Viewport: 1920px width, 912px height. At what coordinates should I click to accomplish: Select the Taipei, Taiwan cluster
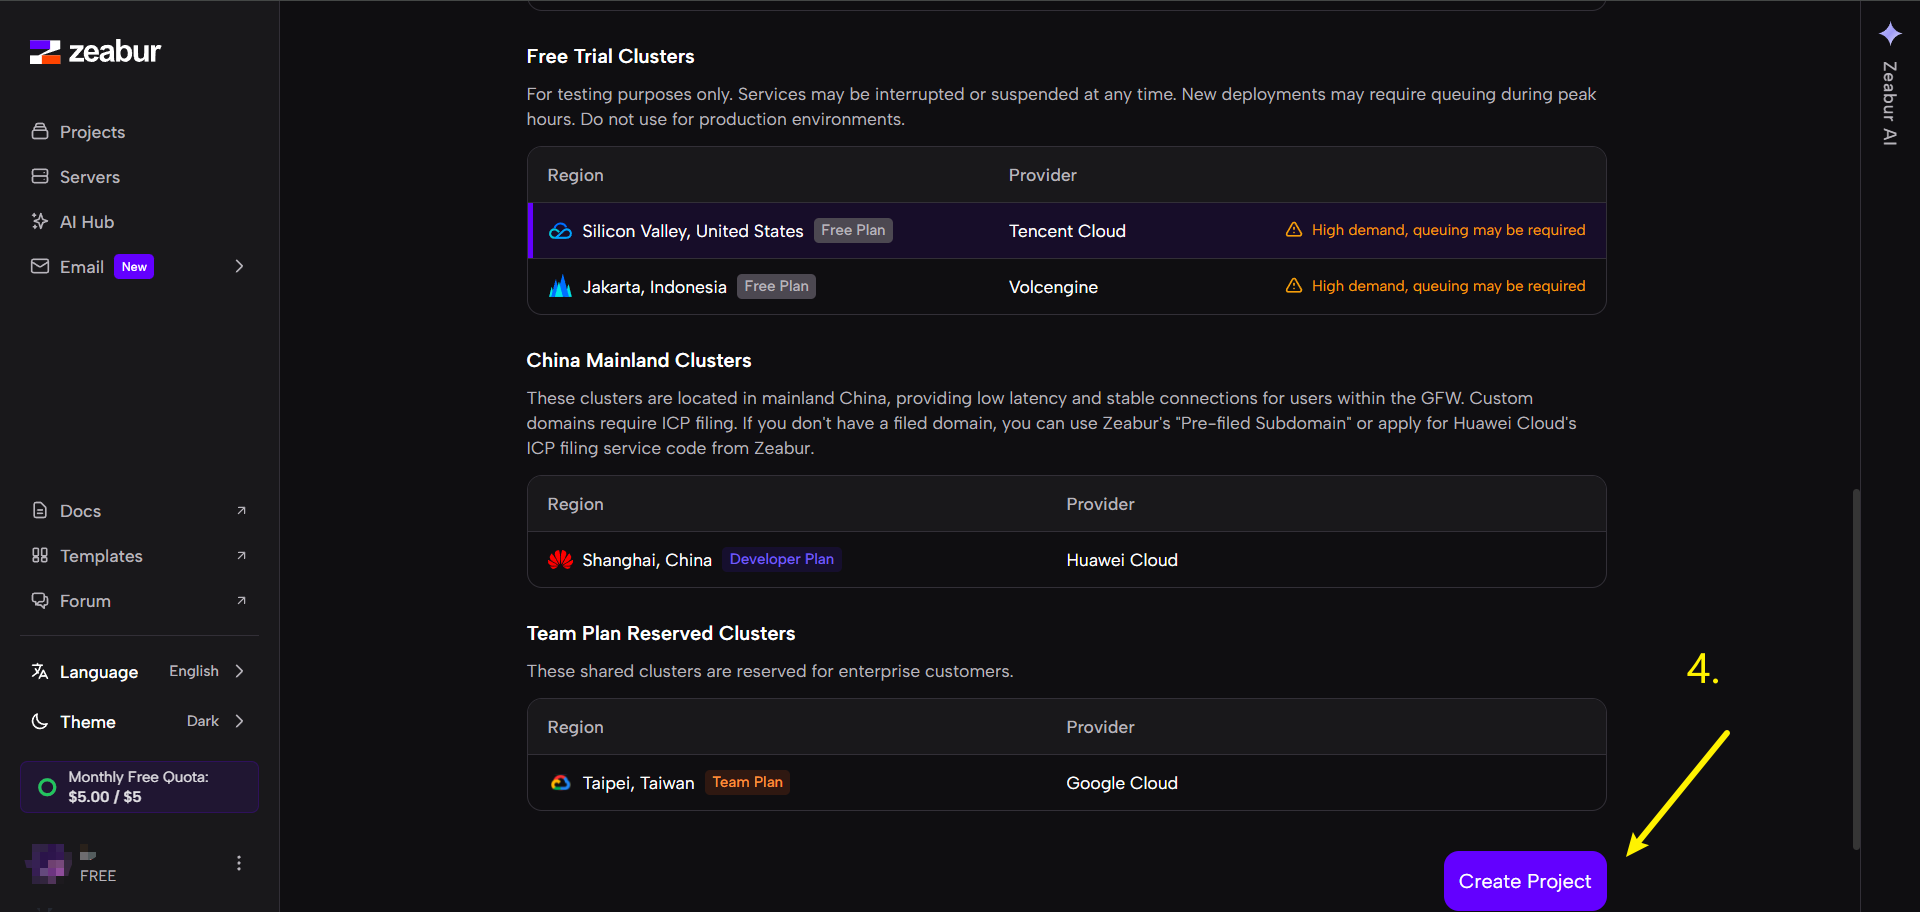(x=1066, y=783)
